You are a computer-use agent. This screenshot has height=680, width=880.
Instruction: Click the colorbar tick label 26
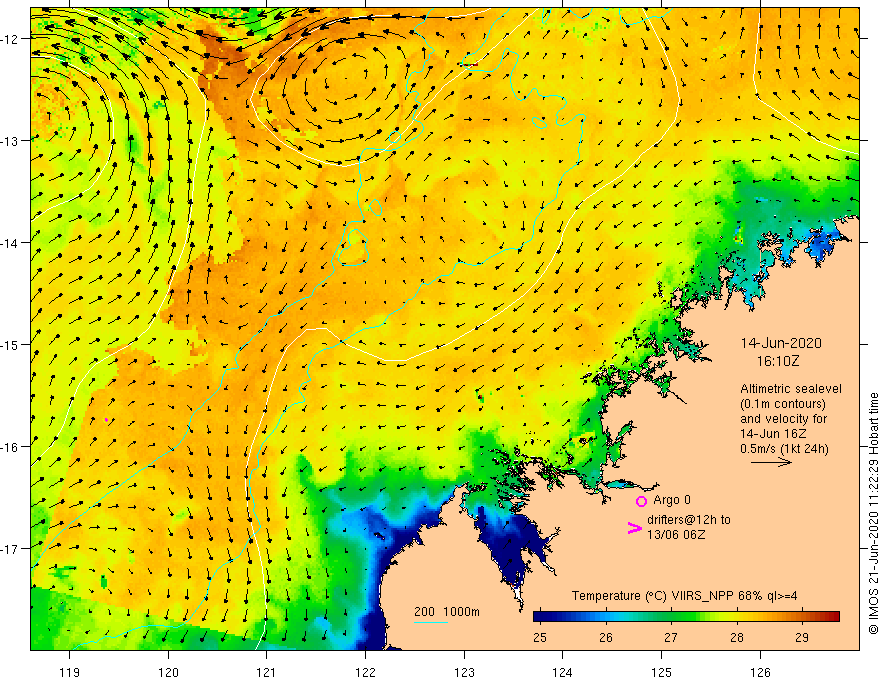pos(606,637)
